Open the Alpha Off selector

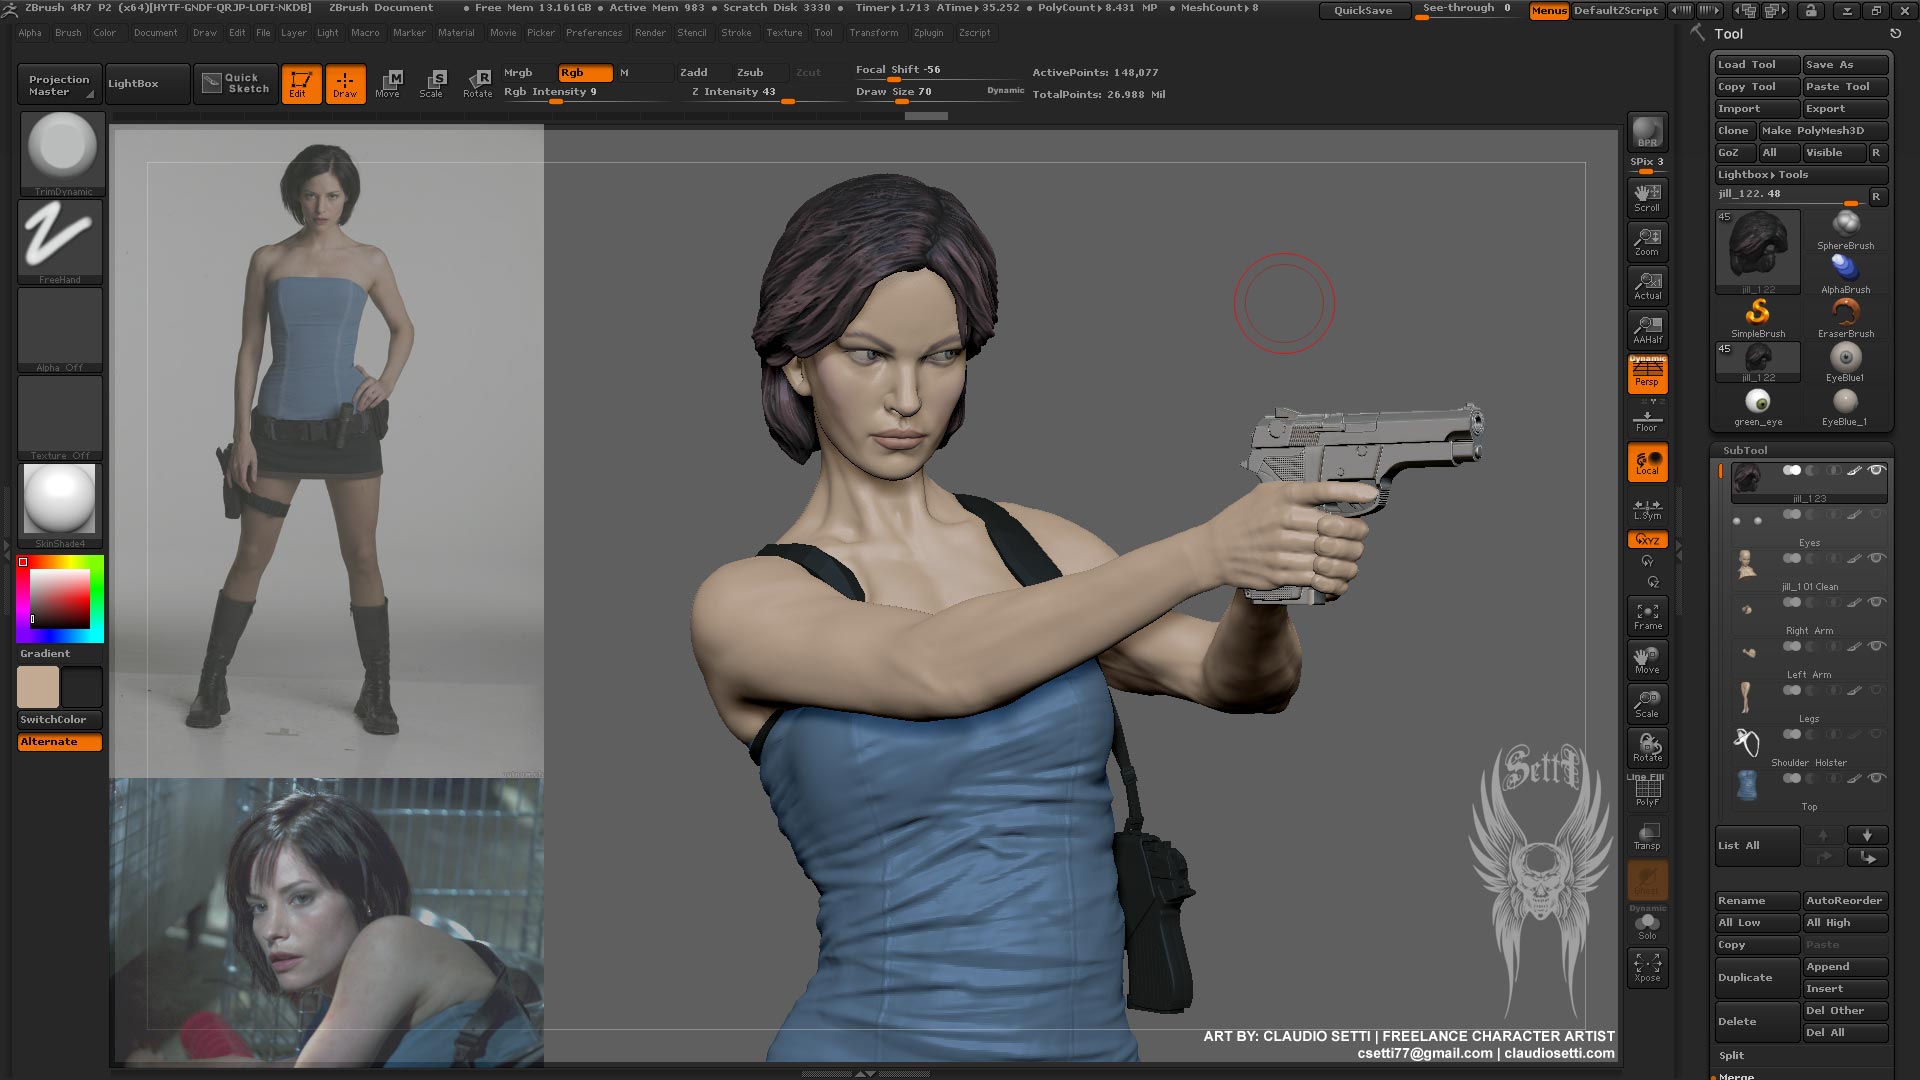click(61, 330)
